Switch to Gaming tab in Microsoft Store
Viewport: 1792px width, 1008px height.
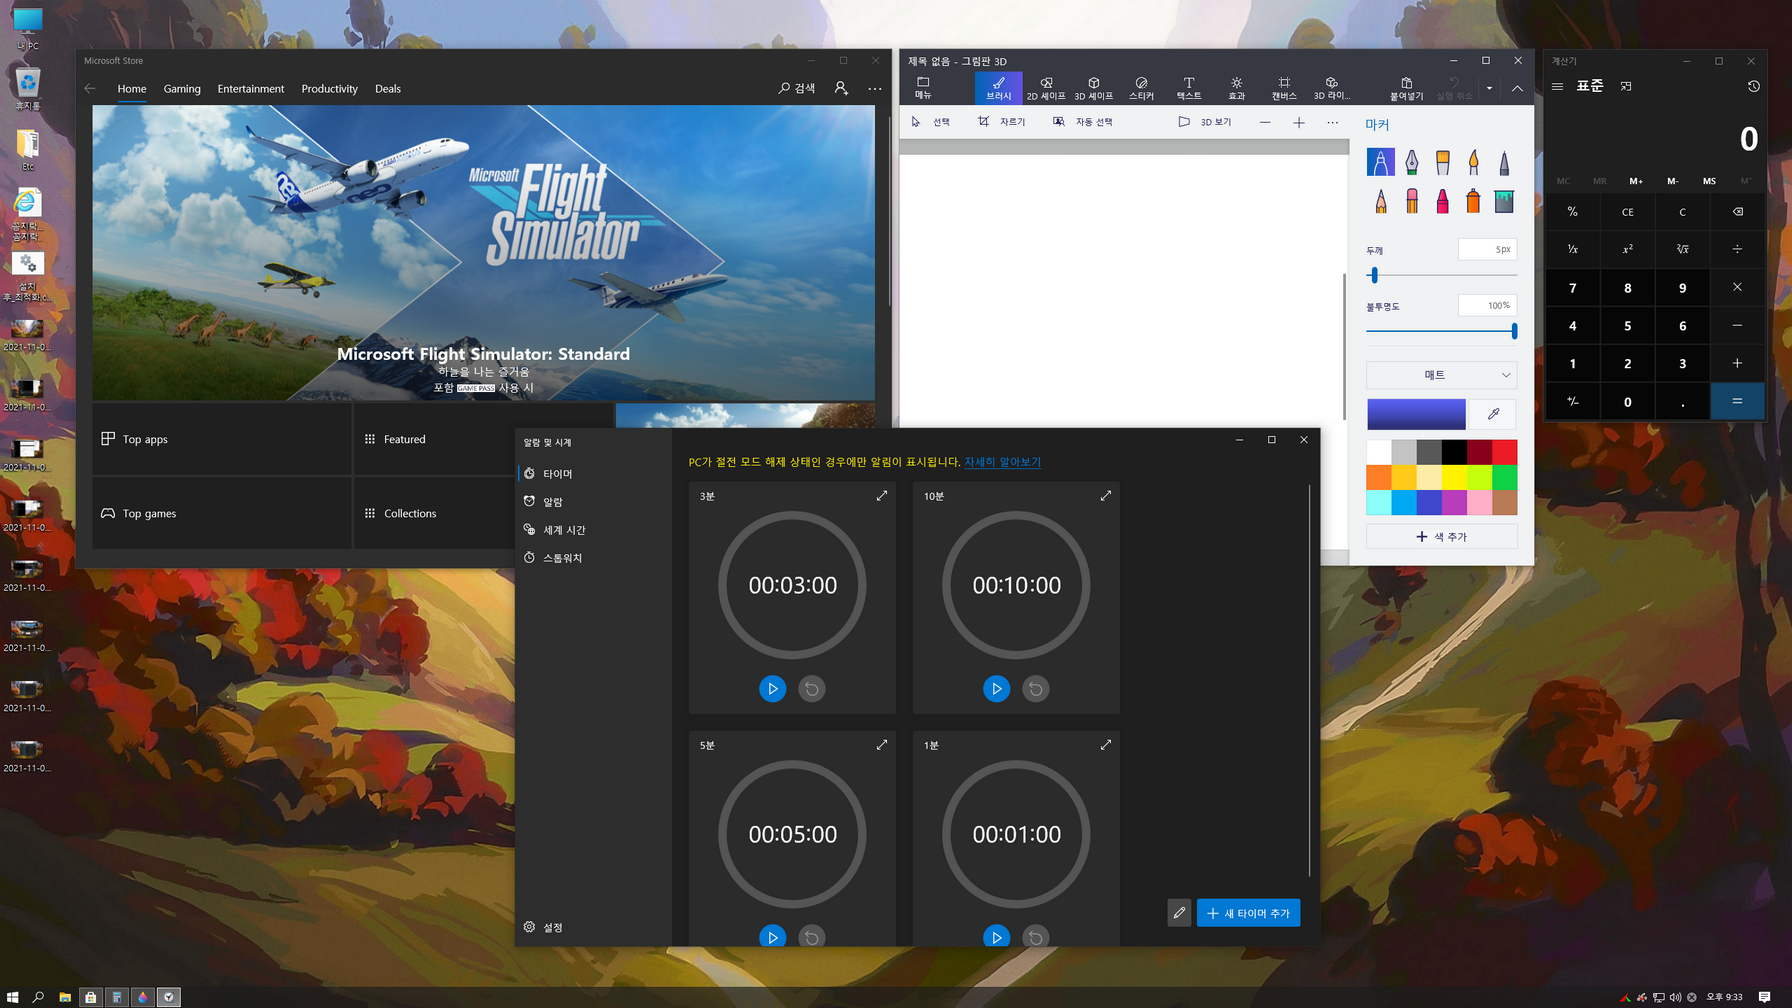[182, 89]
